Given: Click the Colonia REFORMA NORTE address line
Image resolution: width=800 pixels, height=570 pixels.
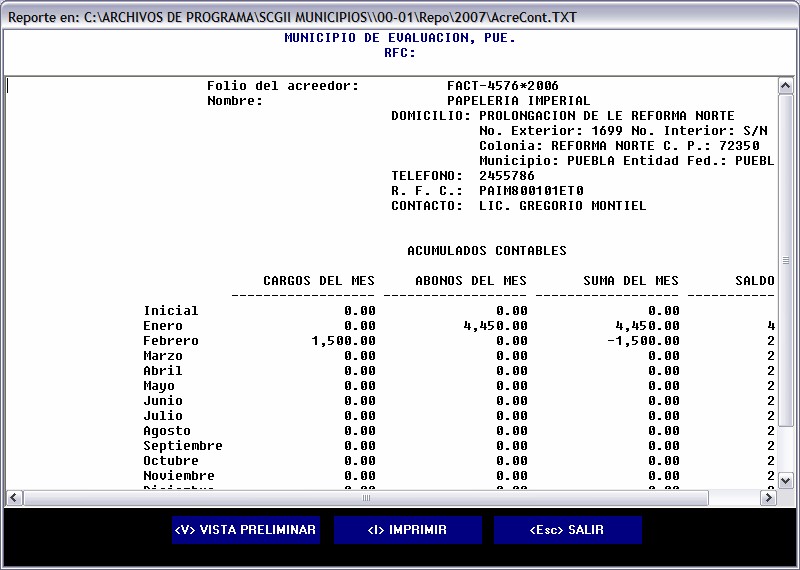Looking at the screenshot, I should 619,146.
